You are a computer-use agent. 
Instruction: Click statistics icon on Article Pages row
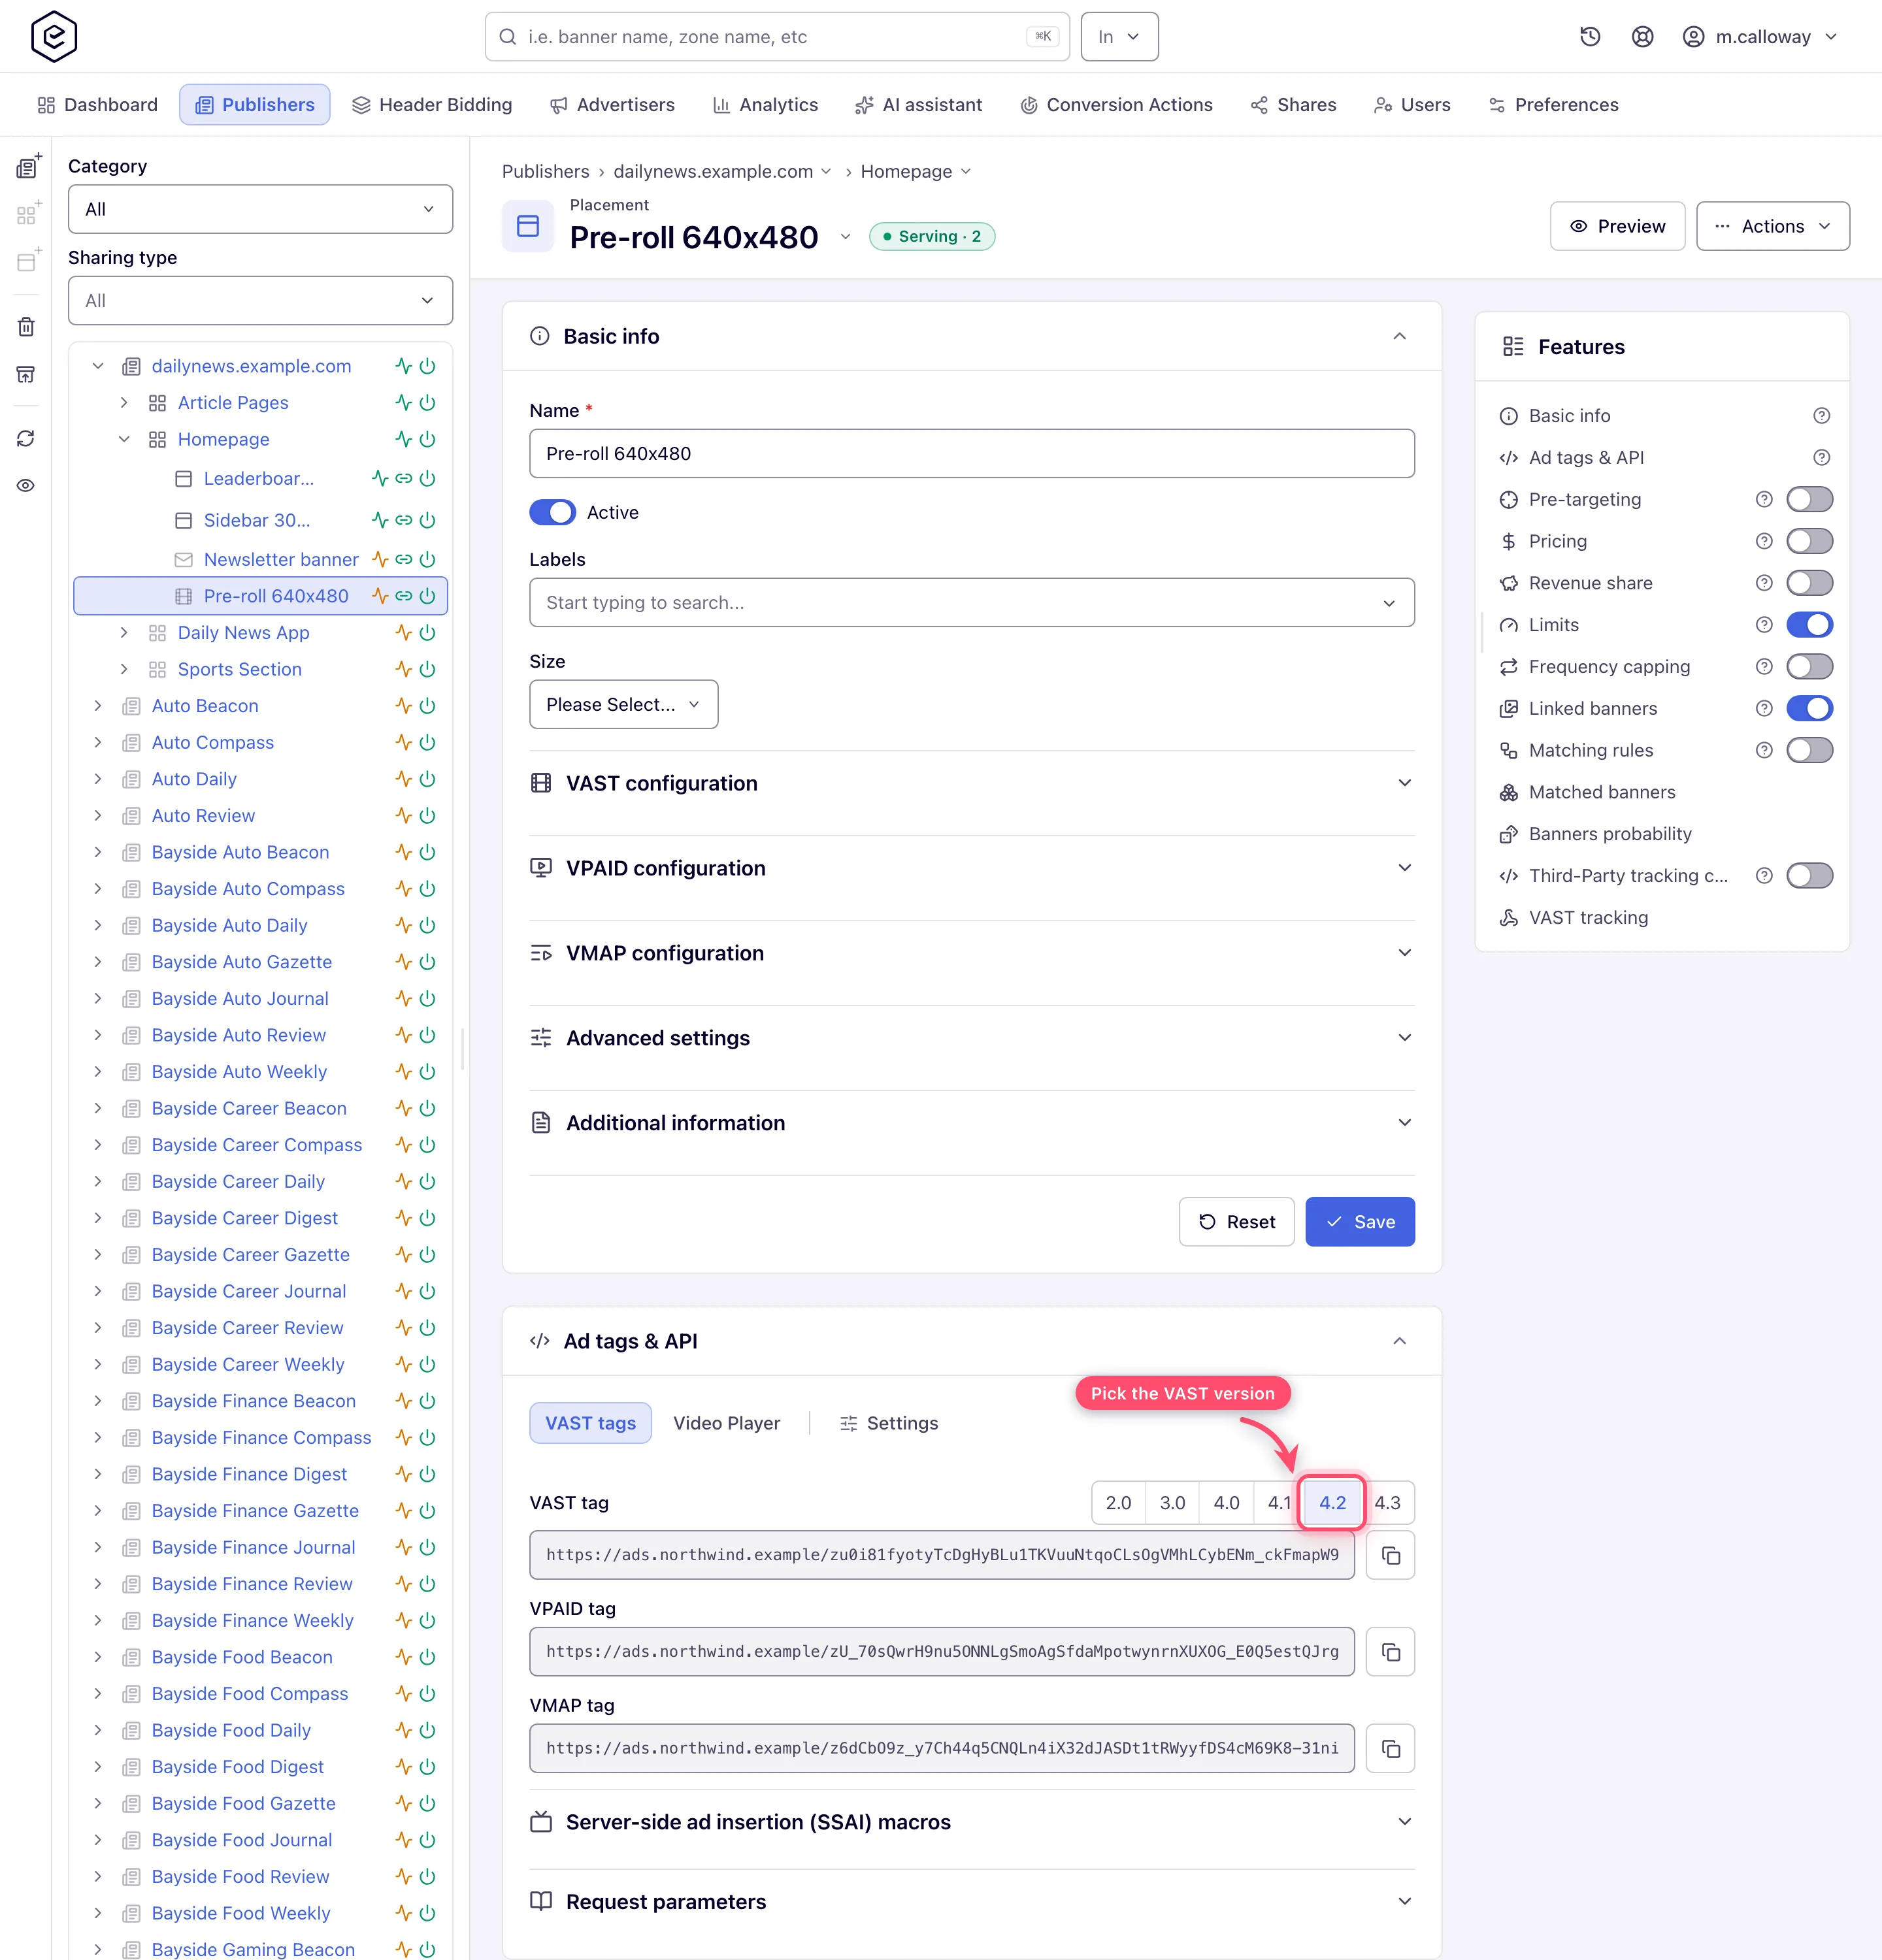click(x=404, y=403)
